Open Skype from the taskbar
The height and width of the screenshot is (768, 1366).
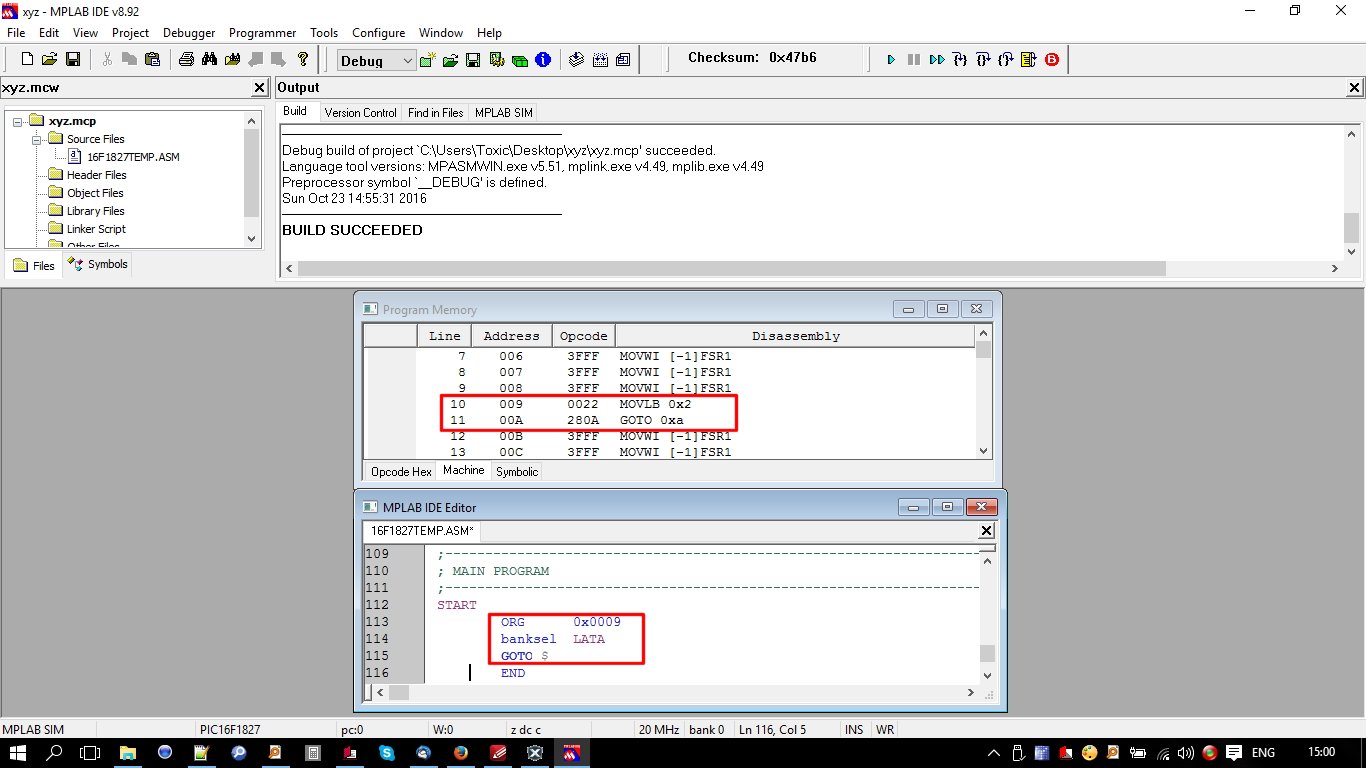pos(386,752)
